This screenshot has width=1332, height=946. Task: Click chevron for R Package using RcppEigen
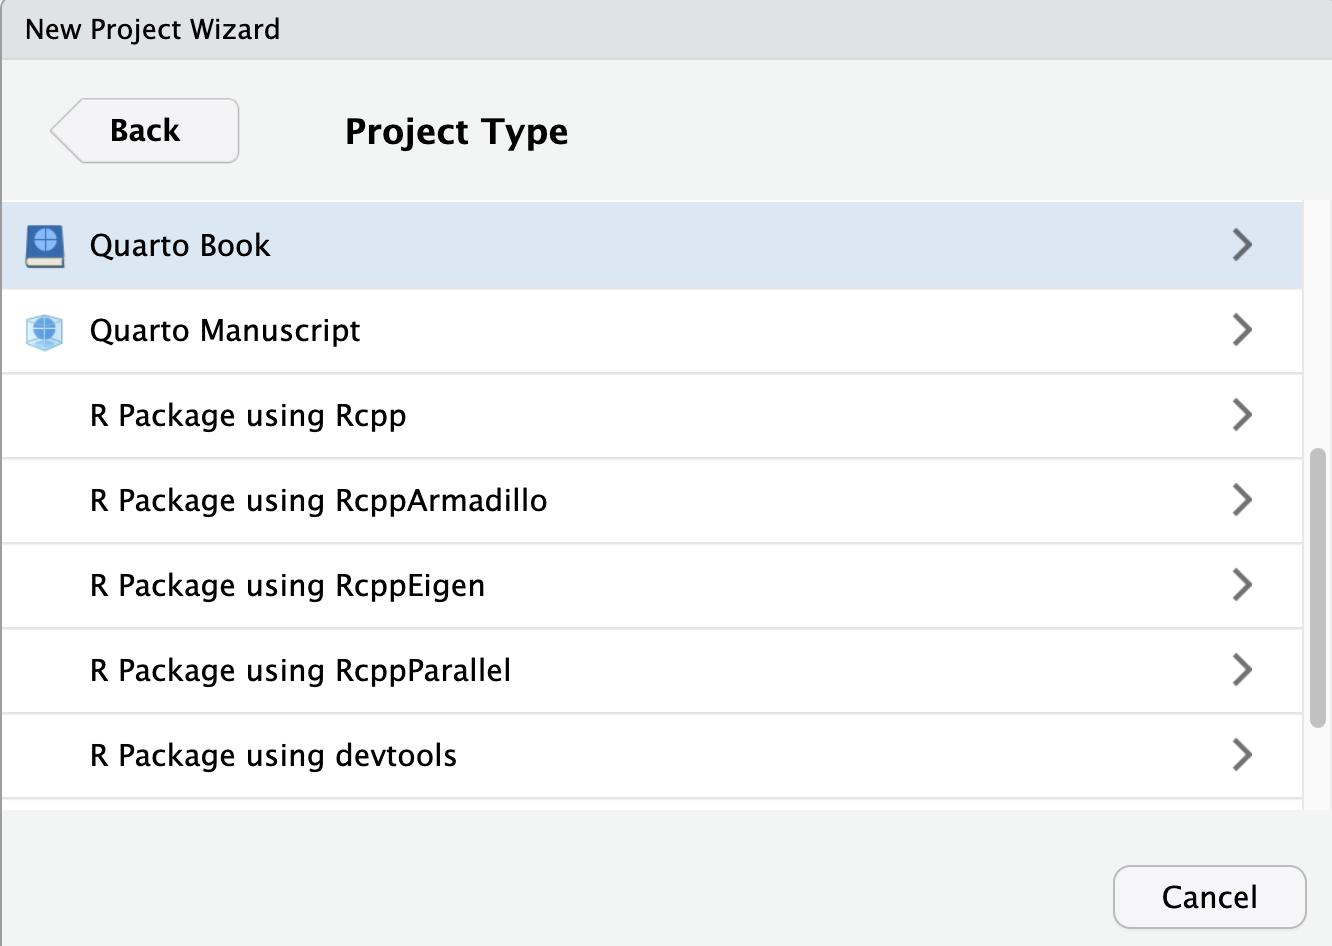1242,585
